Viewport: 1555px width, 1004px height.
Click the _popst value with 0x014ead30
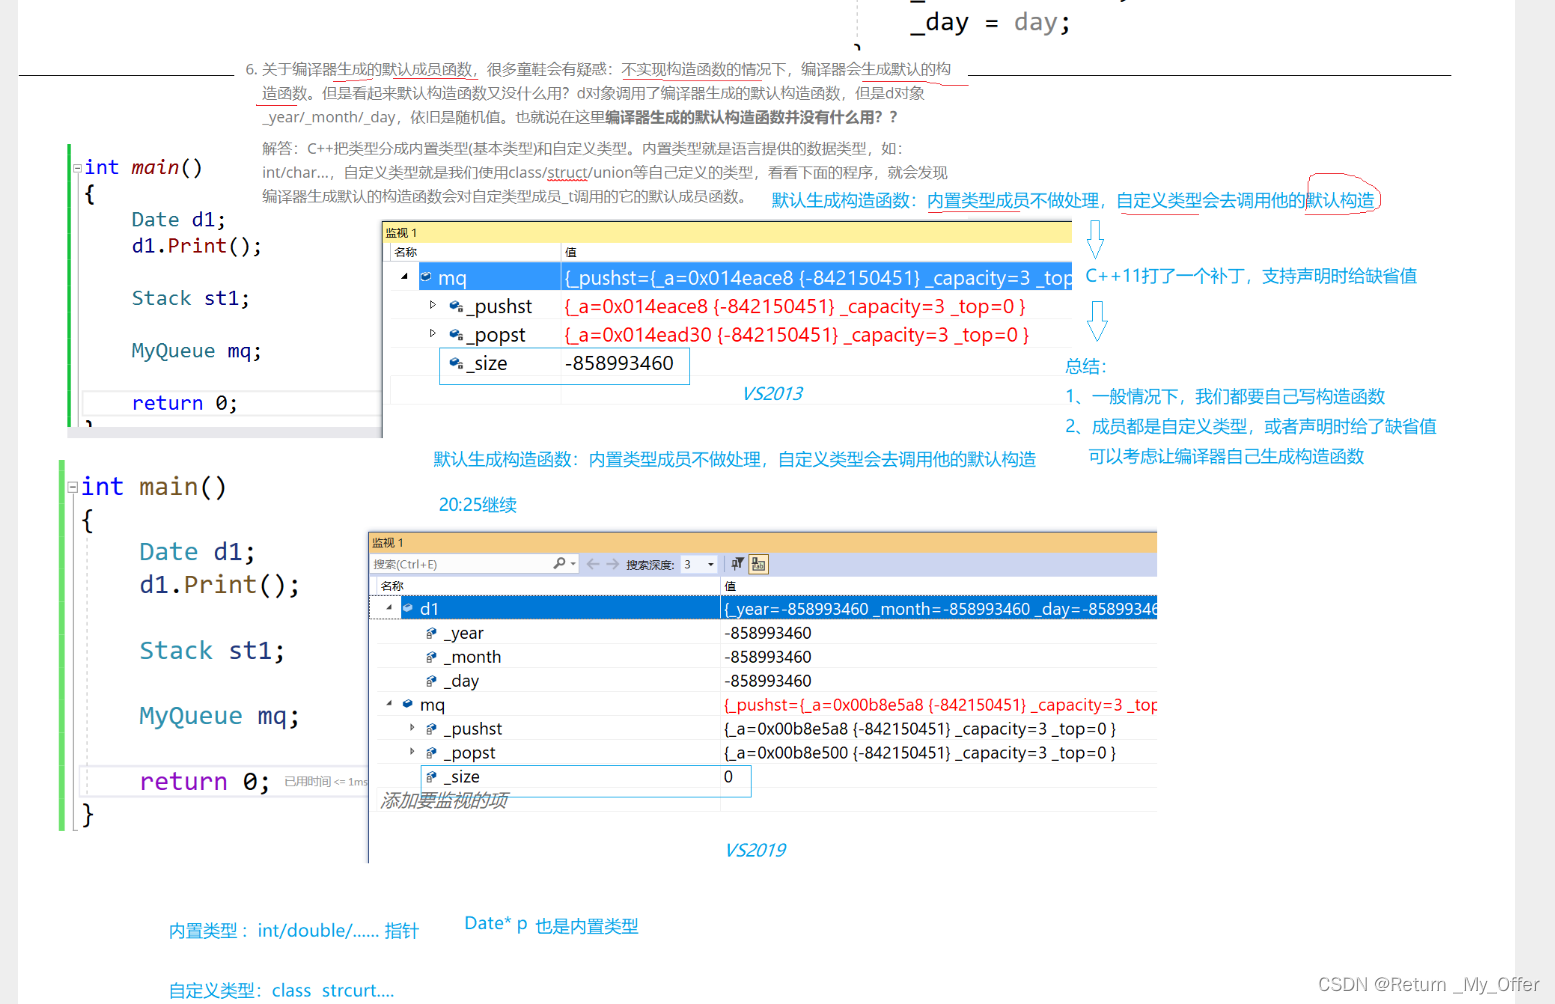click(x=797, y=335)
